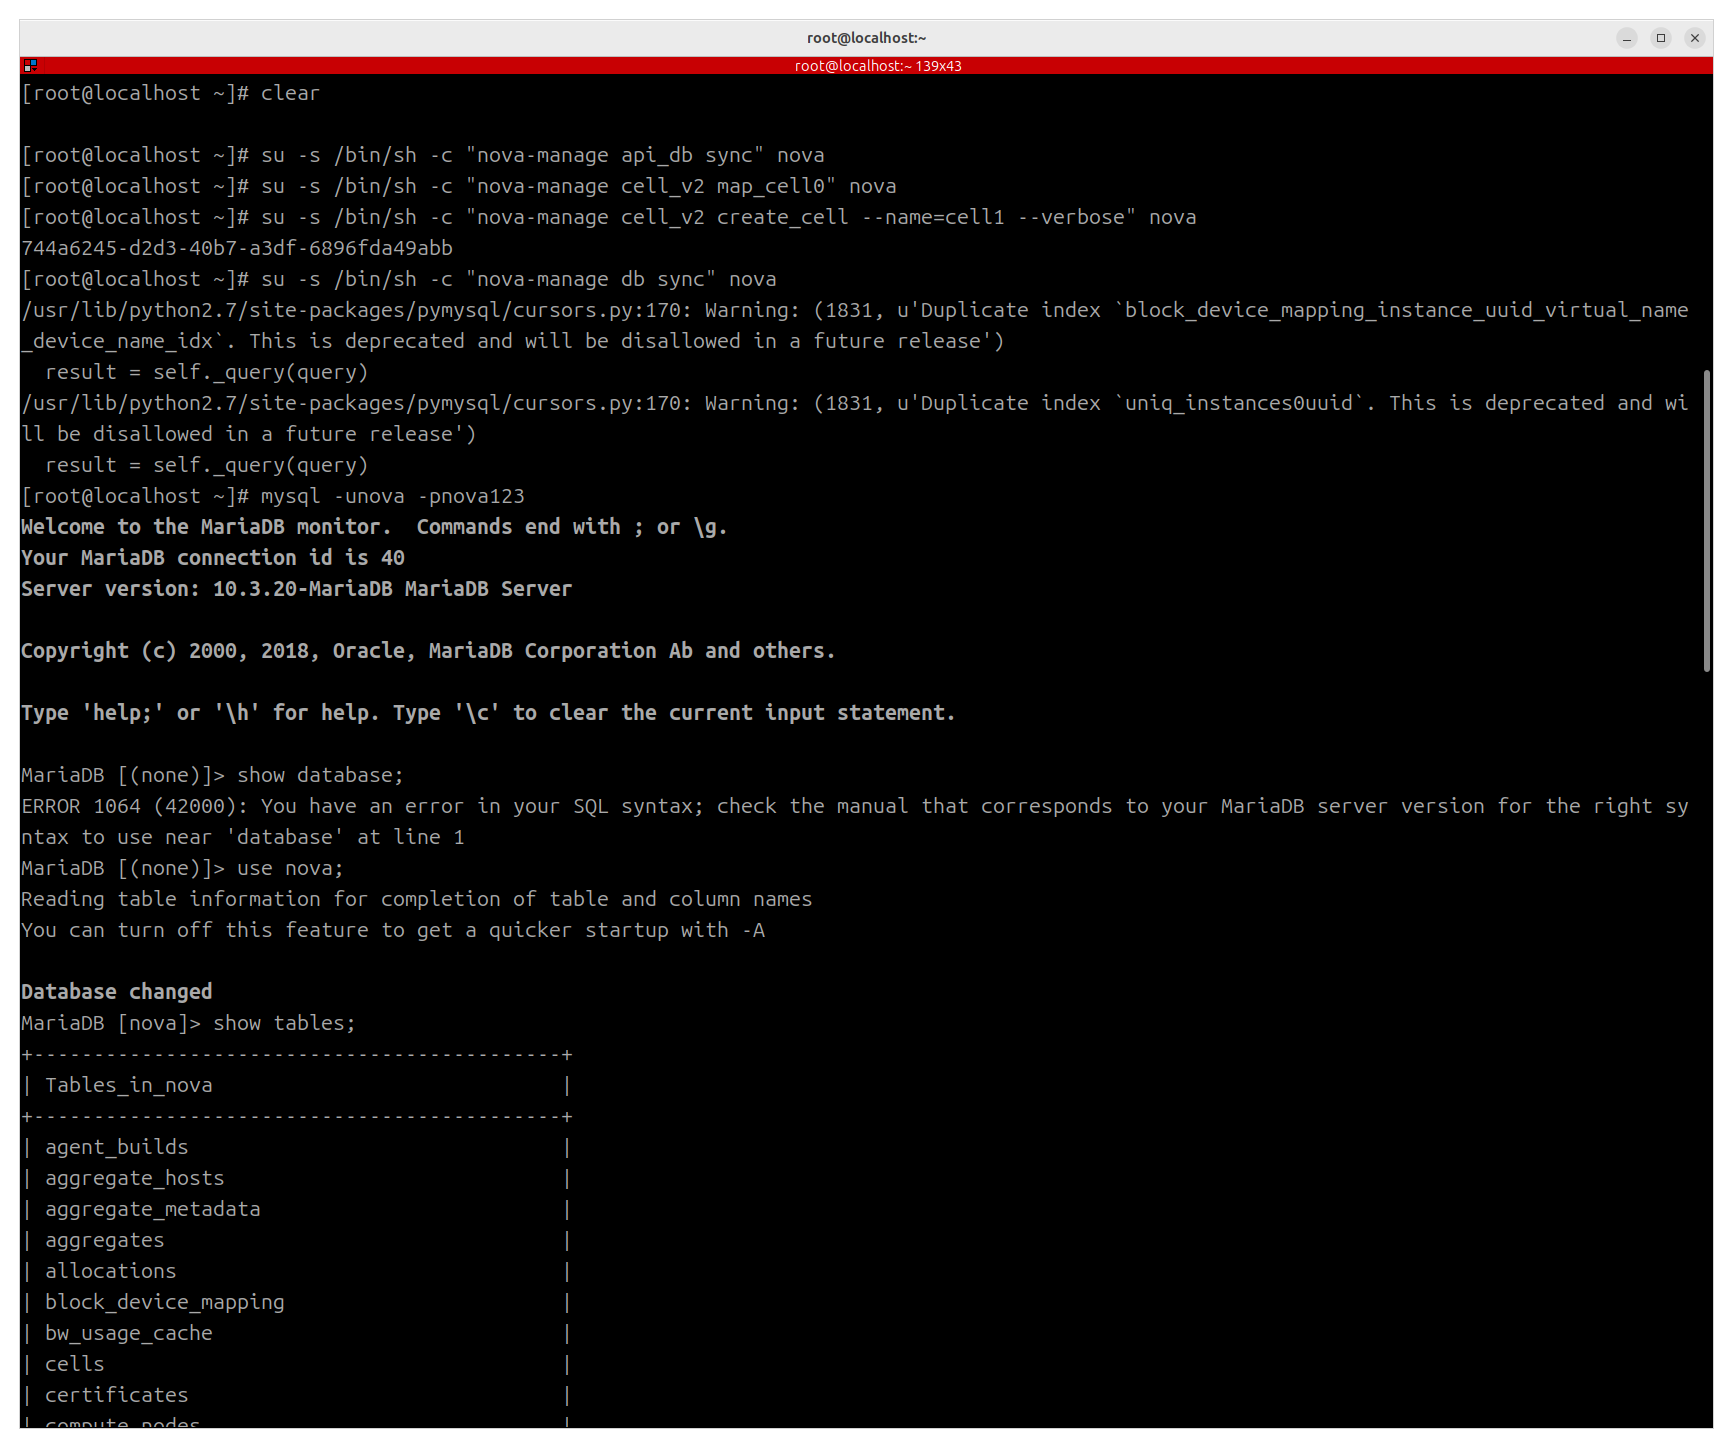Click the terminator grid icon in the red titlebar

coord(30,66)
